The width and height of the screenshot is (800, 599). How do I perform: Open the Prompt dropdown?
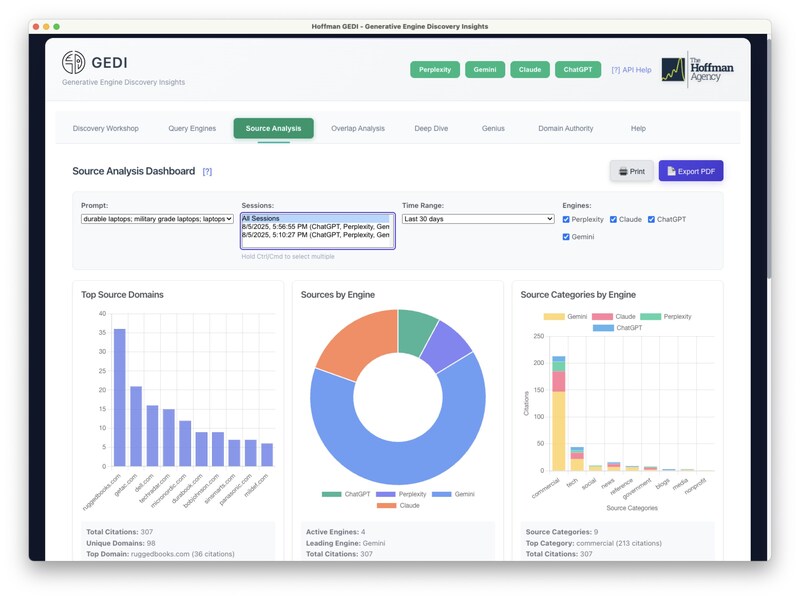157,219
